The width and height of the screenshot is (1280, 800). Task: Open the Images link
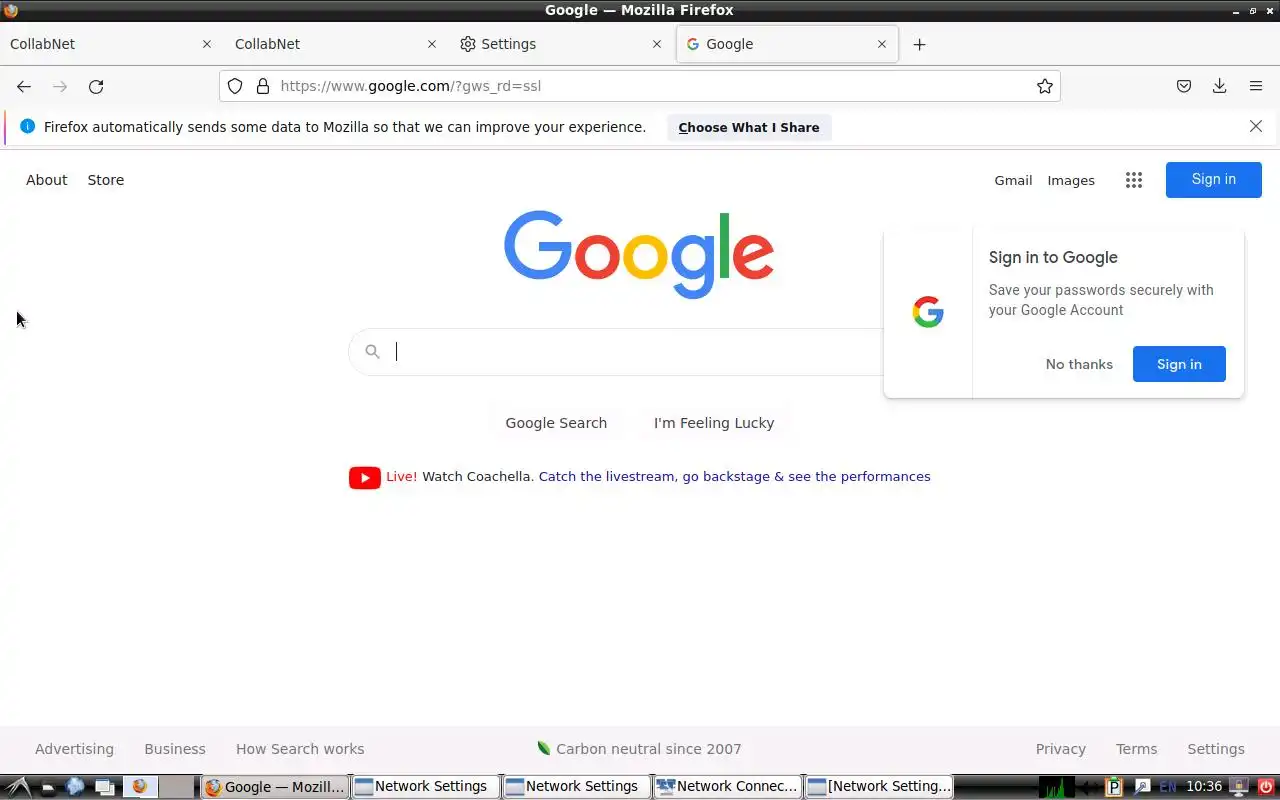[1071, 180]
